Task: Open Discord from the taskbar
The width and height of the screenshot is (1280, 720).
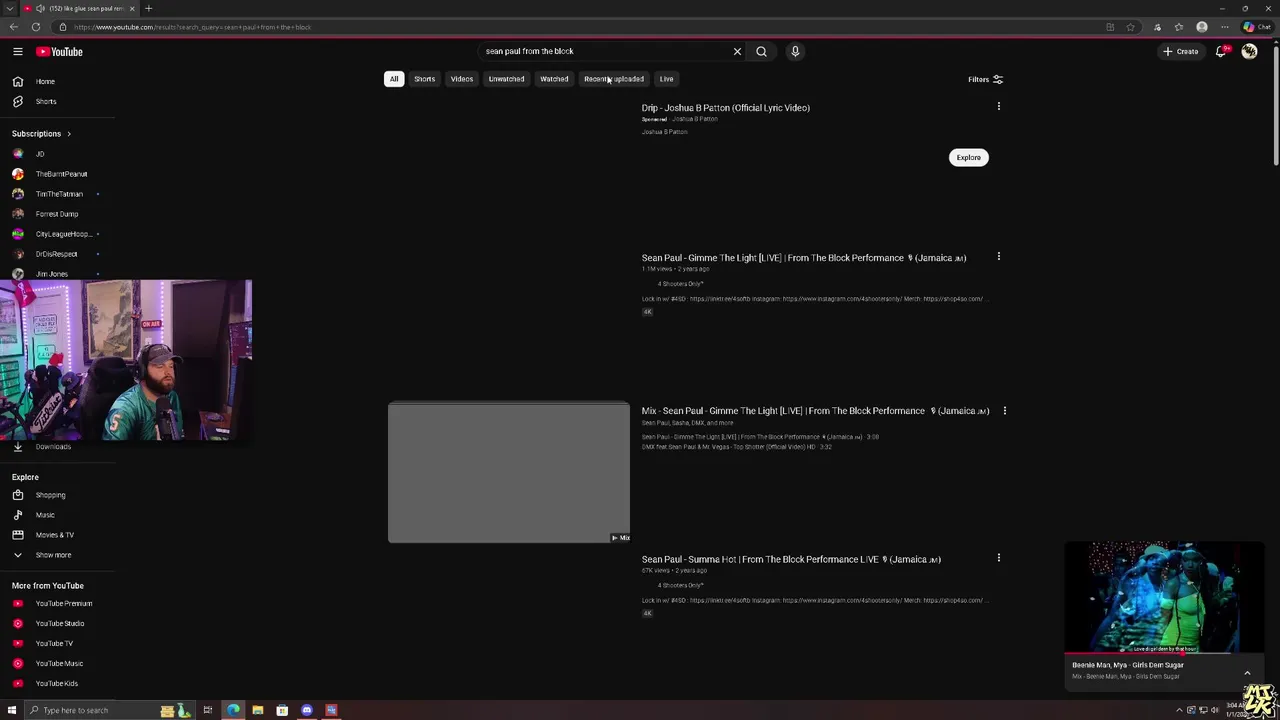Action: pyautogui.click(x=307, y=710)
